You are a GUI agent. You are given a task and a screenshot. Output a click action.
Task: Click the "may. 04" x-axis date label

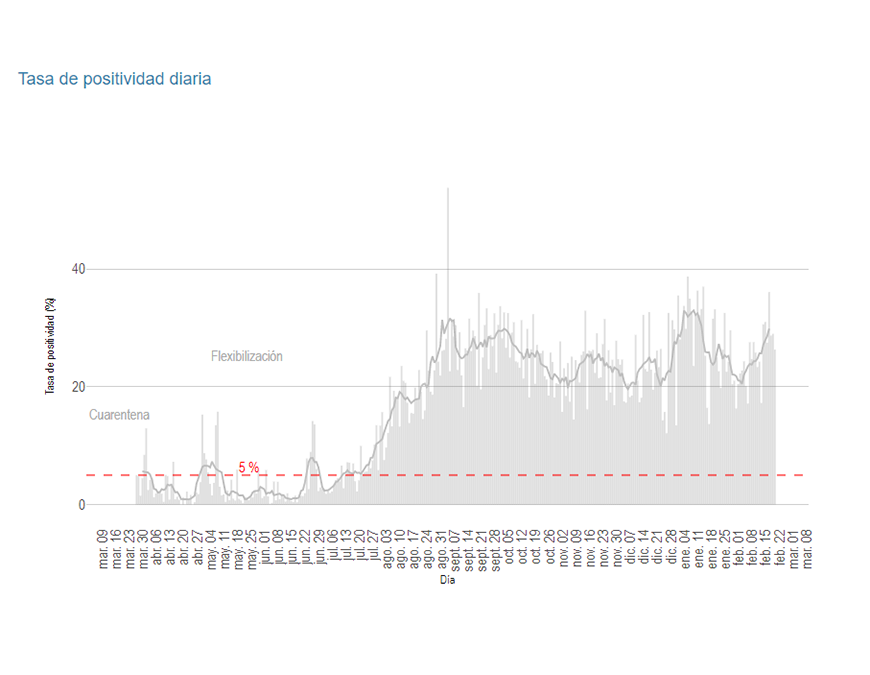(211, 549)
